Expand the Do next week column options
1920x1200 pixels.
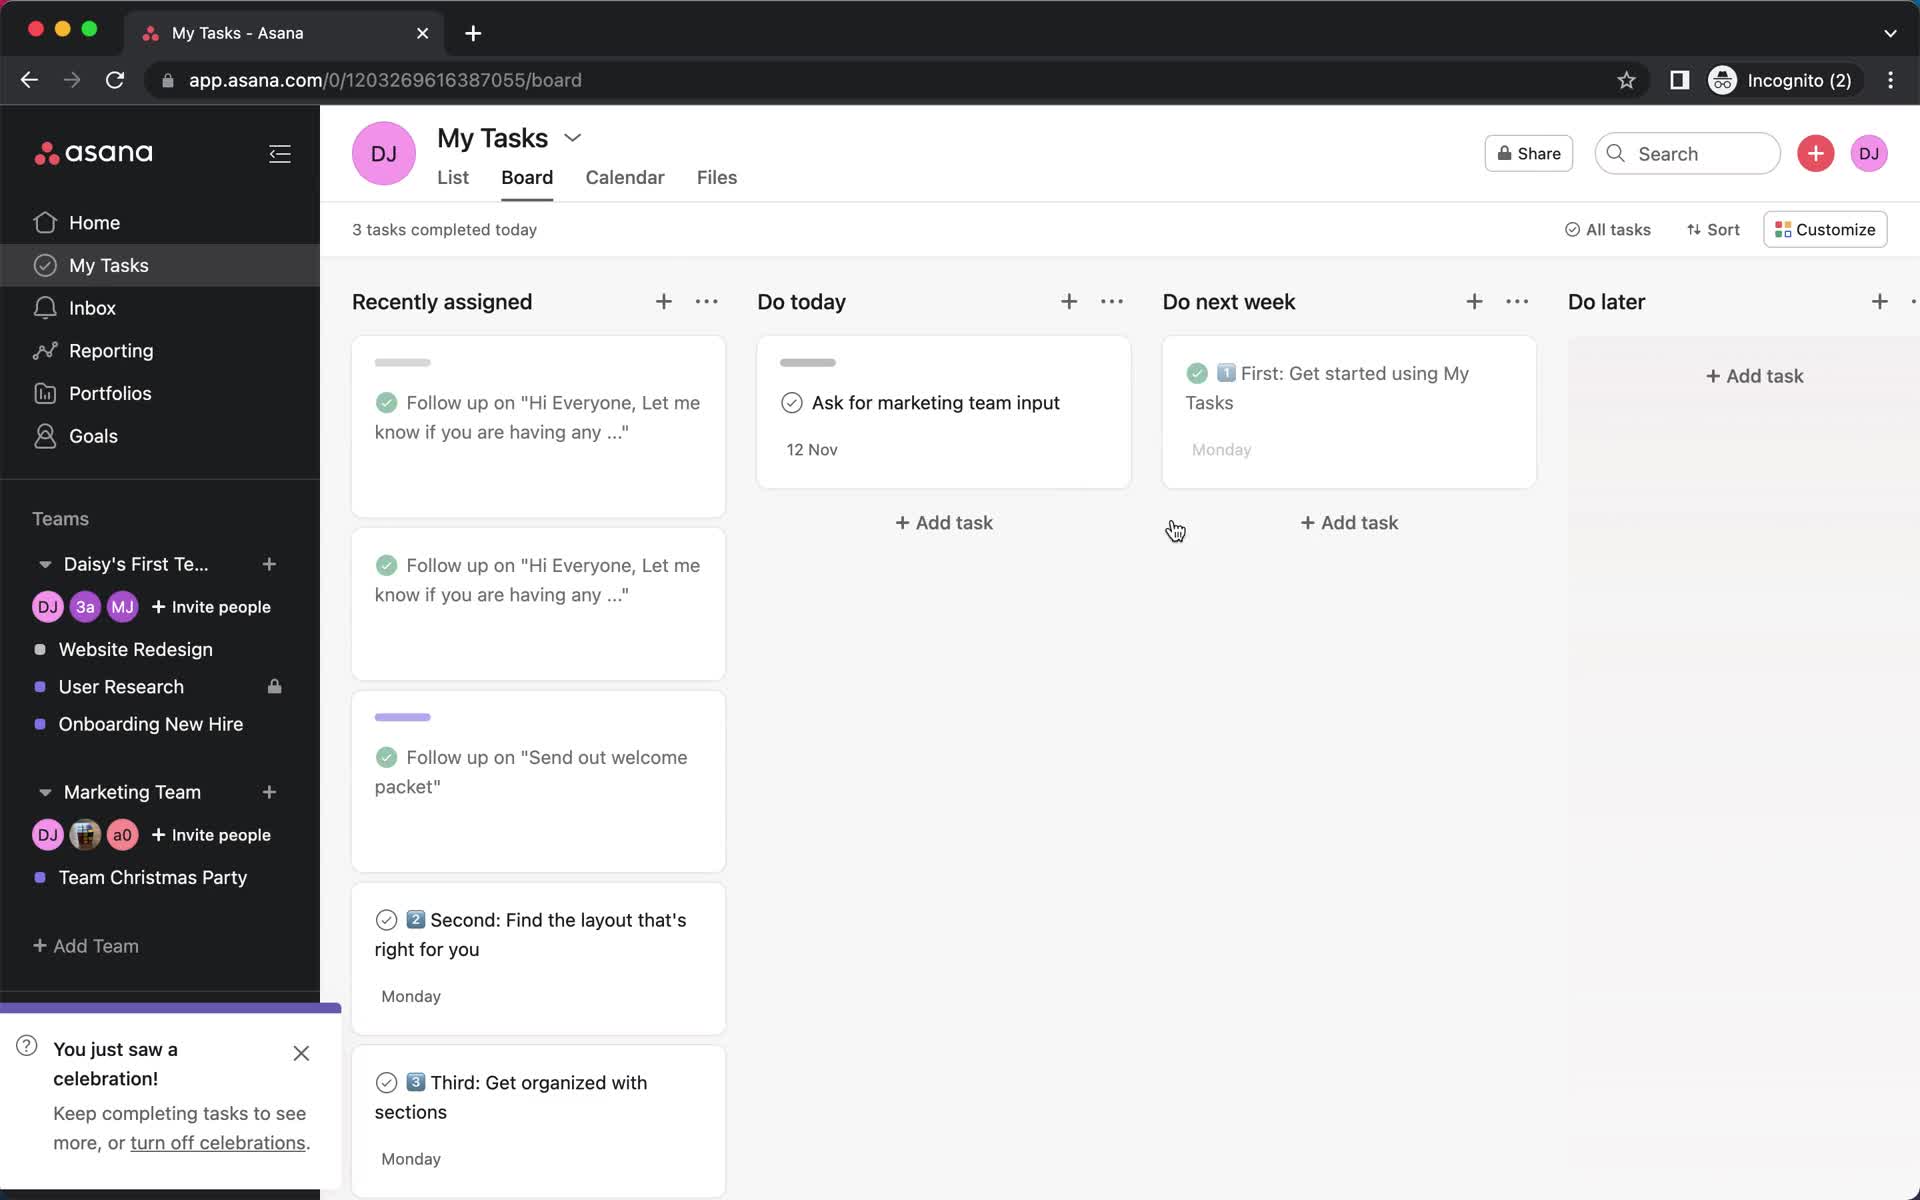[x=1518, y=301]
